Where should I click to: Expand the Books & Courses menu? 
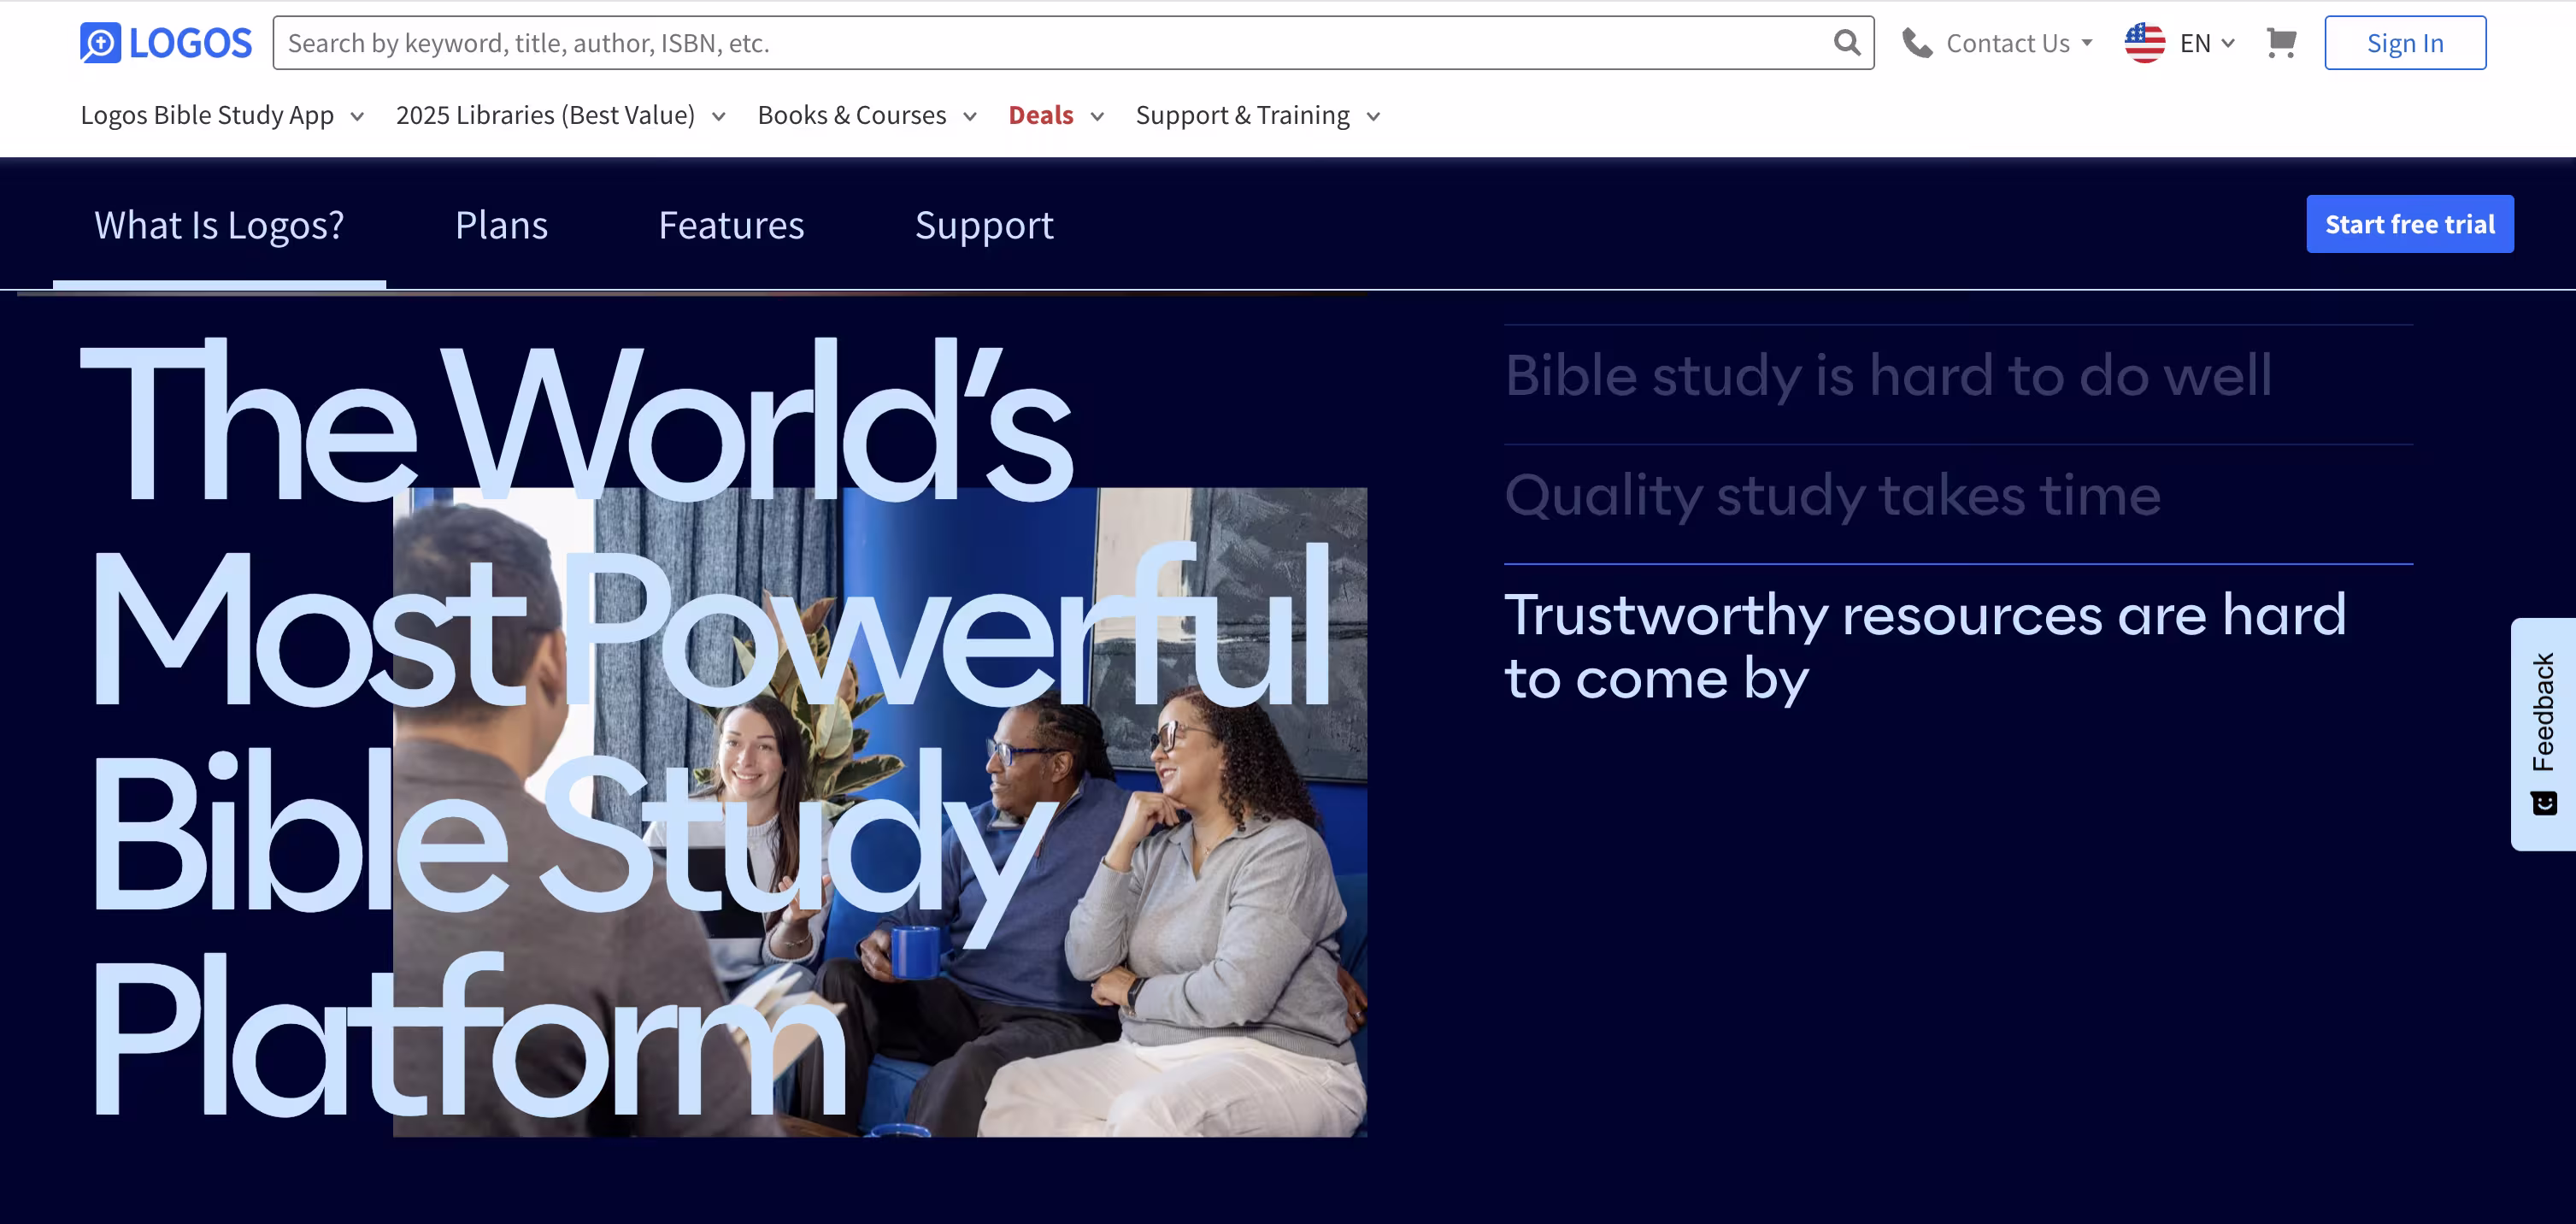click(867, 115)
